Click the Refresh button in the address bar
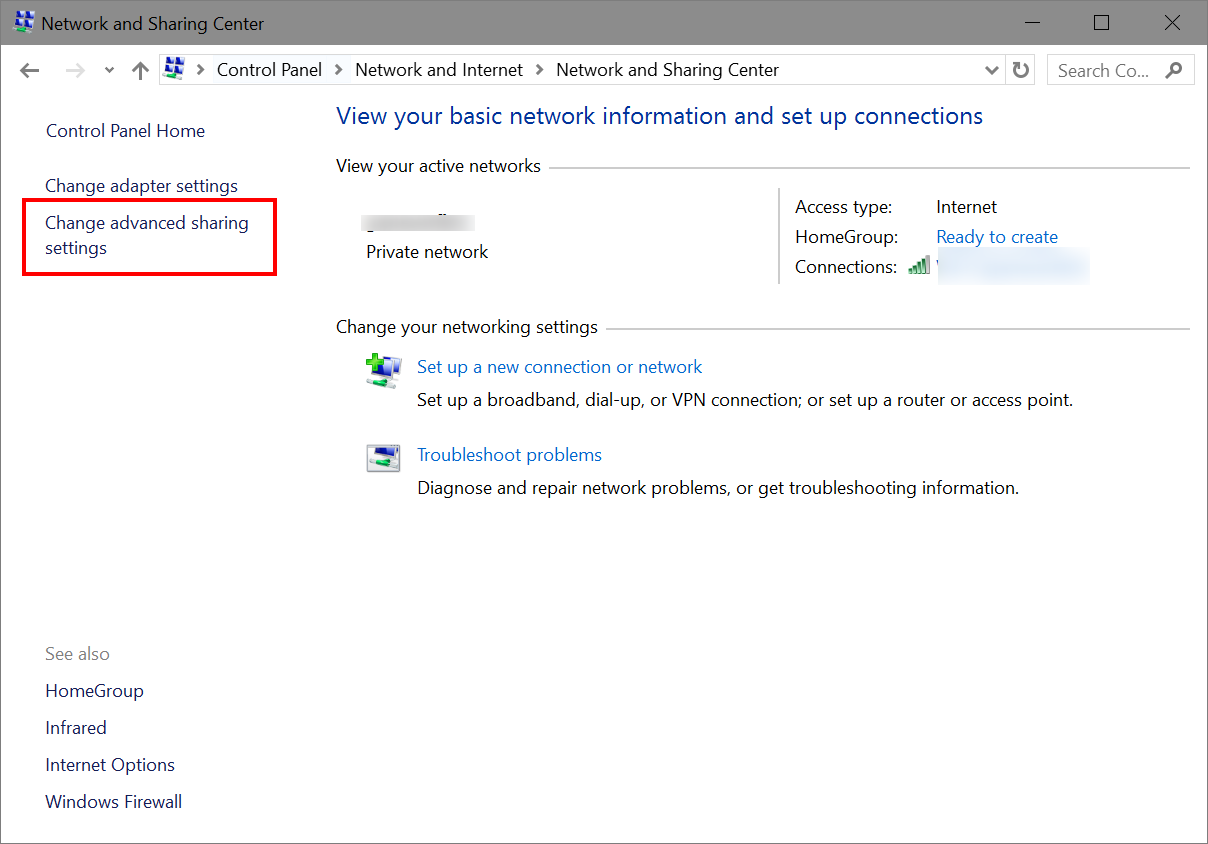Viewport: 1208px width, 844px height. coord(1020,70)
